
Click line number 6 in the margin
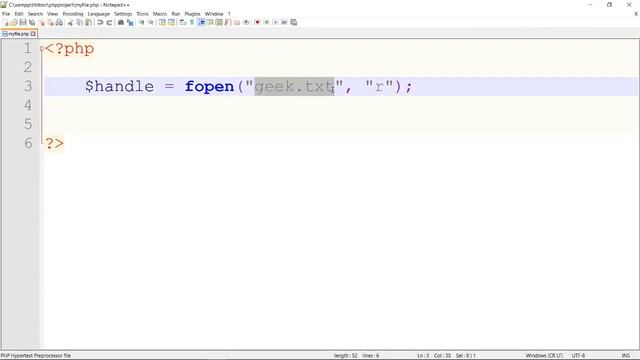click(x=27, y=143)
